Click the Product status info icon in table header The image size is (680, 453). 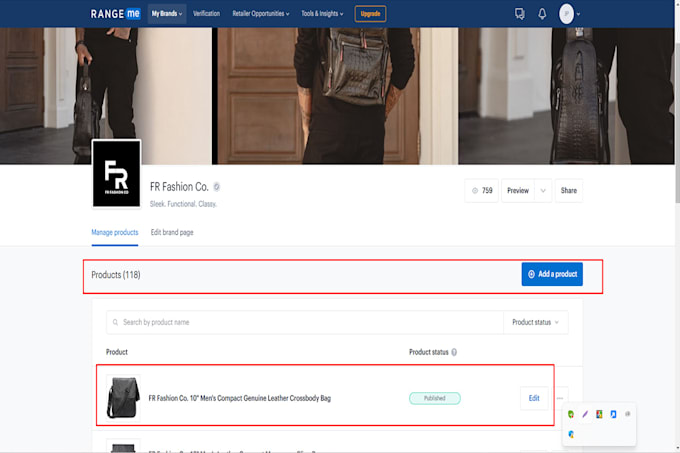click(454, 352)
